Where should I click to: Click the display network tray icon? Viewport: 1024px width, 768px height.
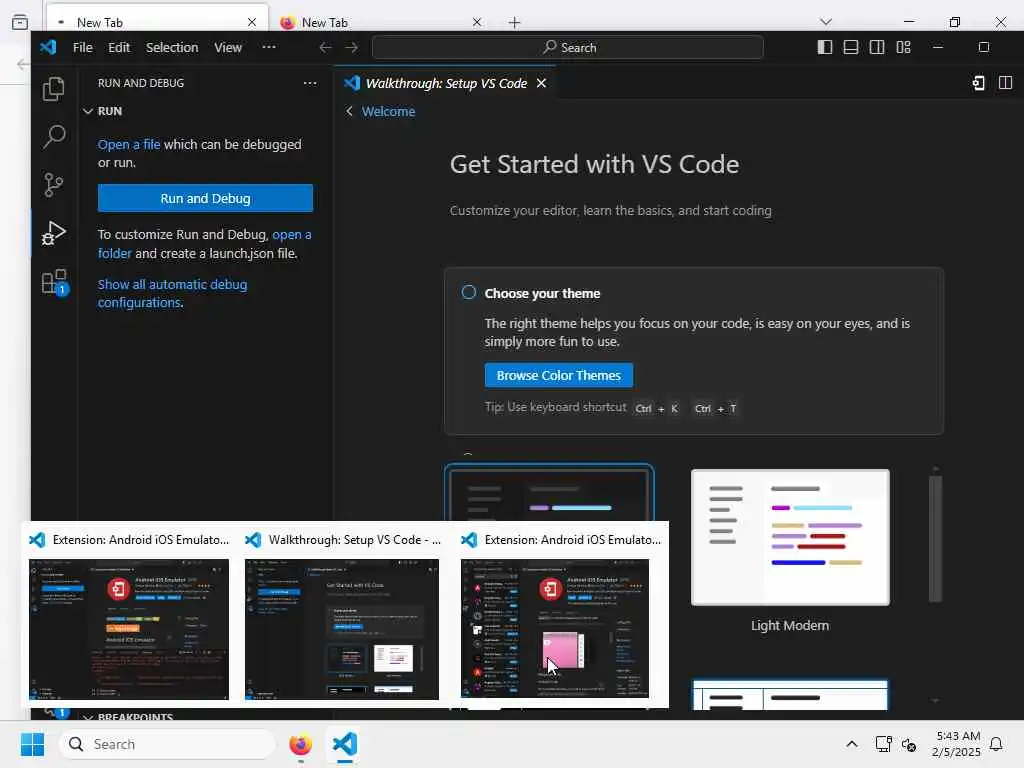point(884,744)
